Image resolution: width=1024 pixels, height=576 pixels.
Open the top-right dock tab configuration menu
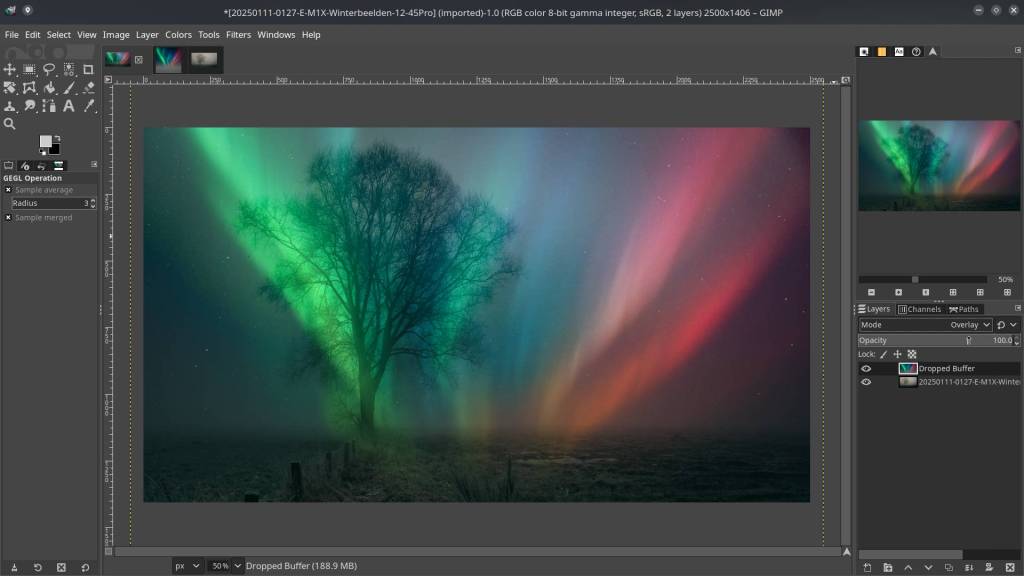coord(1017,50)
